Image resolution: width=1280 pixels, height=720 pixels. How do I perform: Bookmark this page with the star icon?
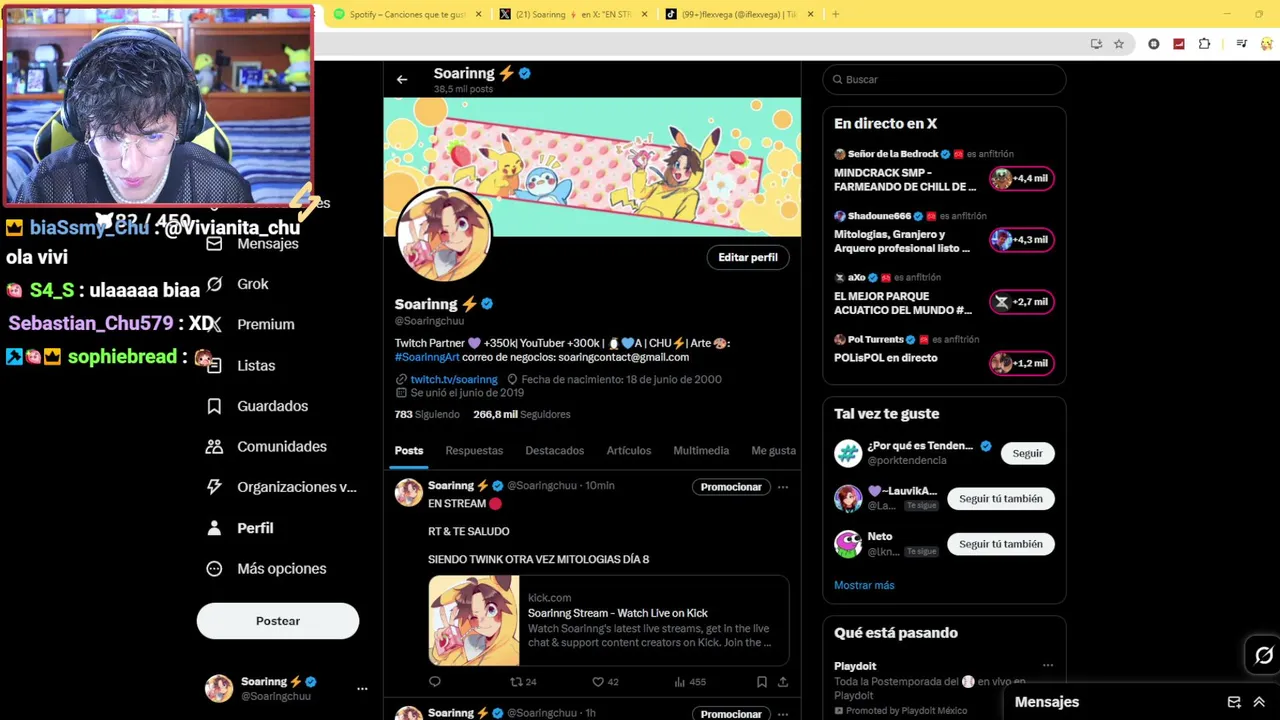pyautogui.click(x=1119, y=44)
